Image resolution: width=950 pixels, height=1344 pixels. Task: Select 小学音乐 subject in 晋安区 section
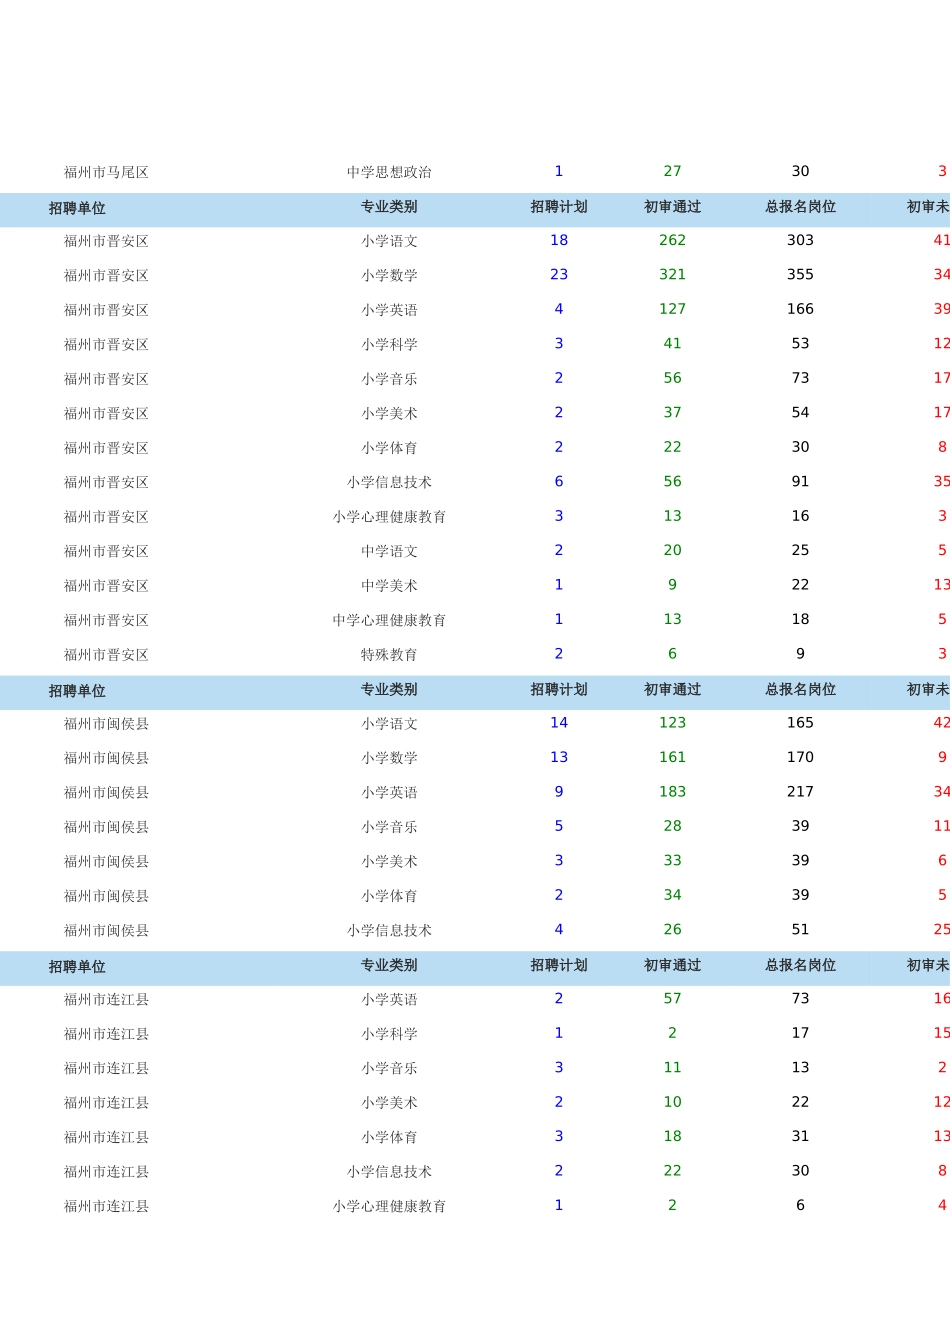pos(389,379)
